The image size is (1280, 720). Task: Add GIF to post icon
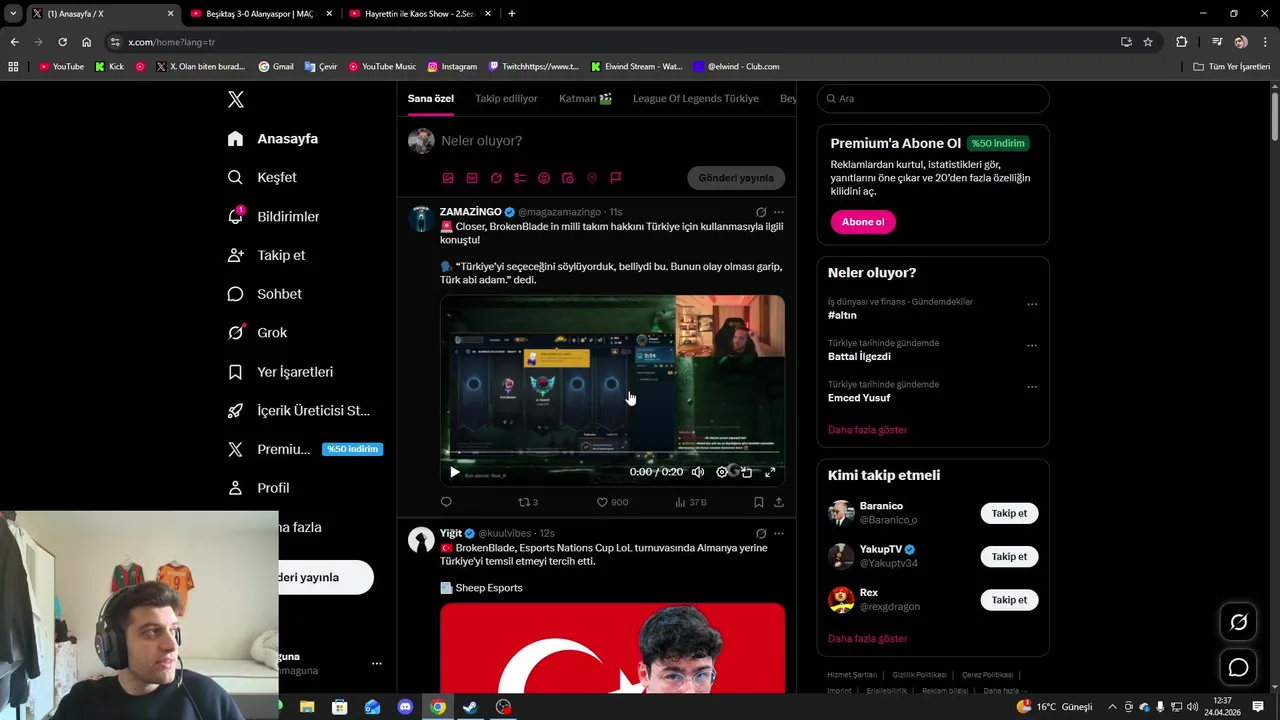(472, 178)
